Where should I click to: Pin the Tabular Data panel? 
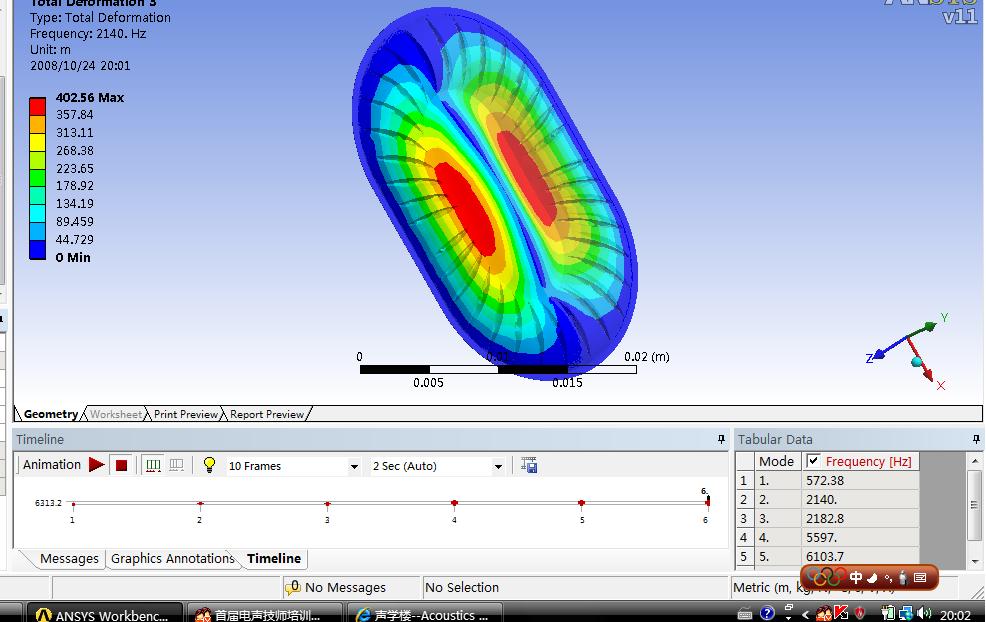pos(975,439)
